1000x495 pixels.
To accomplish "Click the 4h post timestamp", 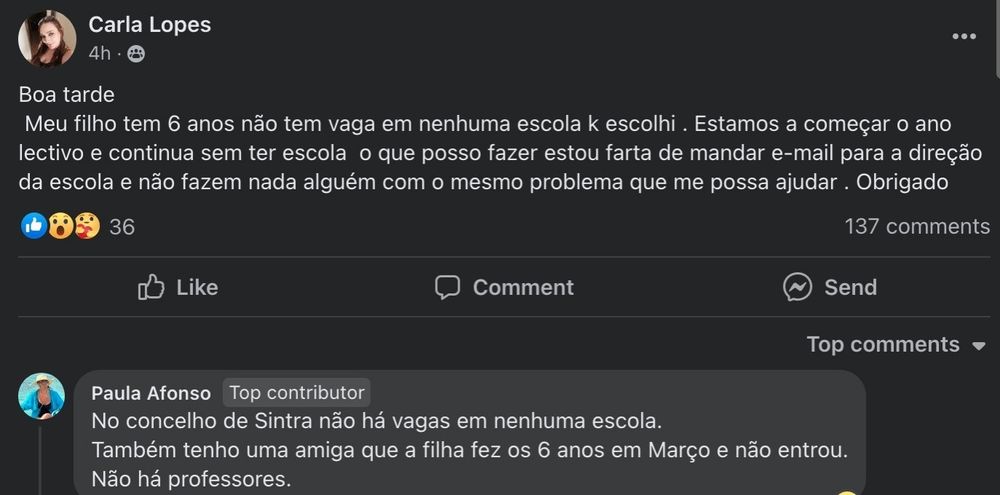I will coord(99,54).
